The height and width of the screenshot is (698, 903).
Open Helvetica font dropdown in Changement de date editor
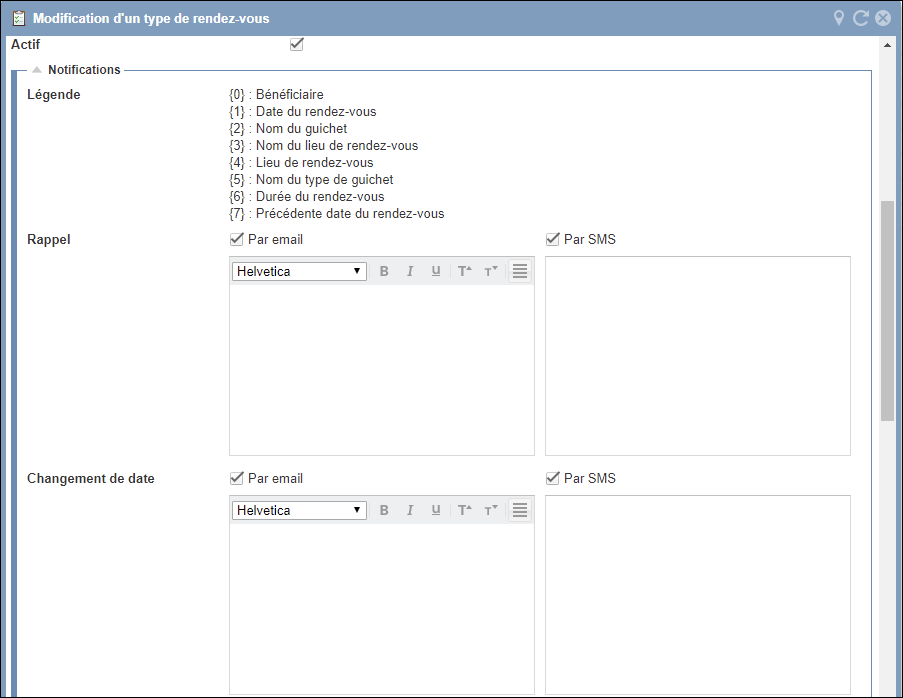point(299,510)
